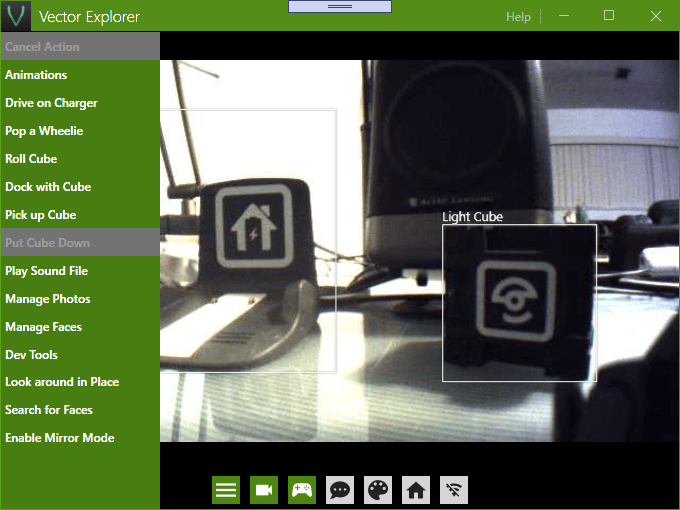Select Drive on Charger
680x510 pixels.
pos(80,103)
